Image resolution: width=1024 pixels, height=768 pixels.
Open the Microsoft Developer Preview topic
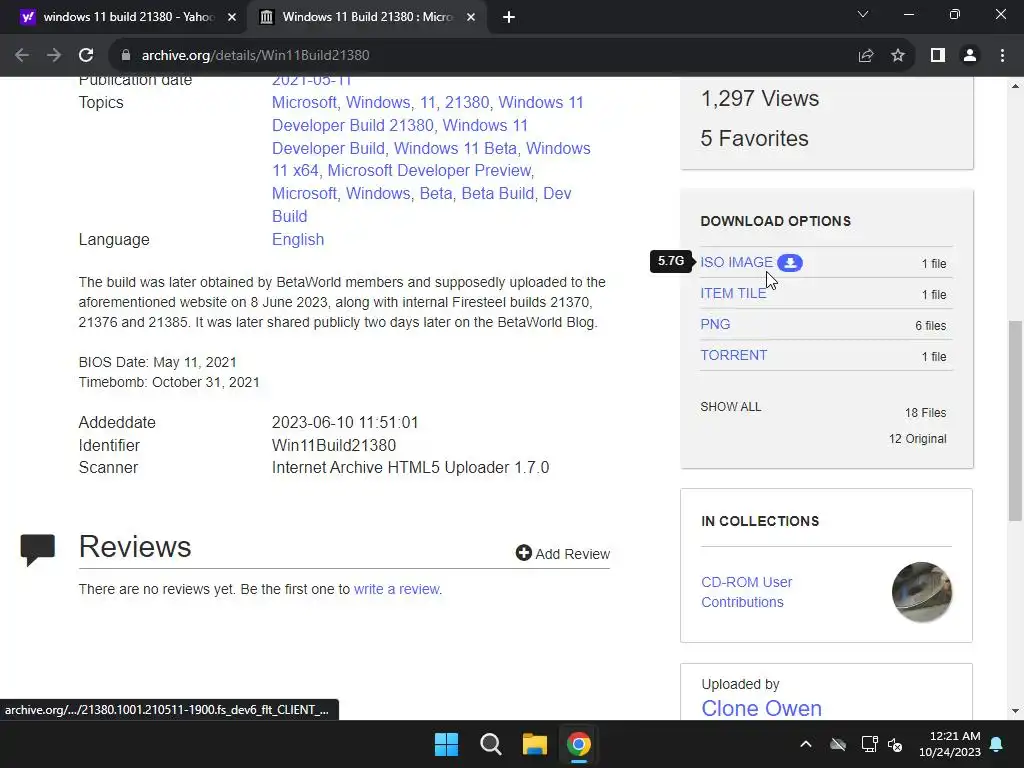[429, 170]
